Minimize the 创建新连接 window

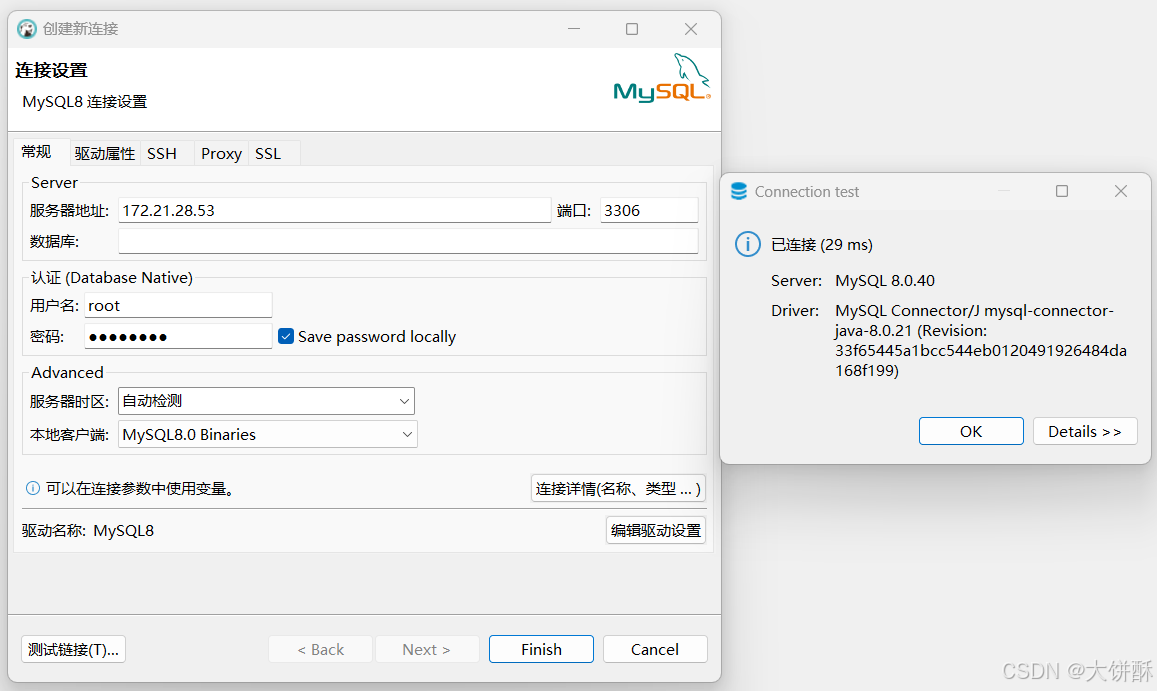tap(574, 29)
